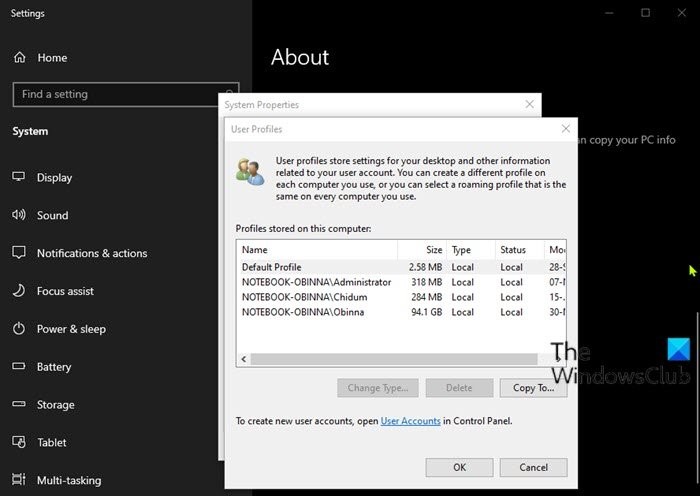Click the Delete profile button
700x496 pixels.
pyautogui.click(x=459, y=388)
